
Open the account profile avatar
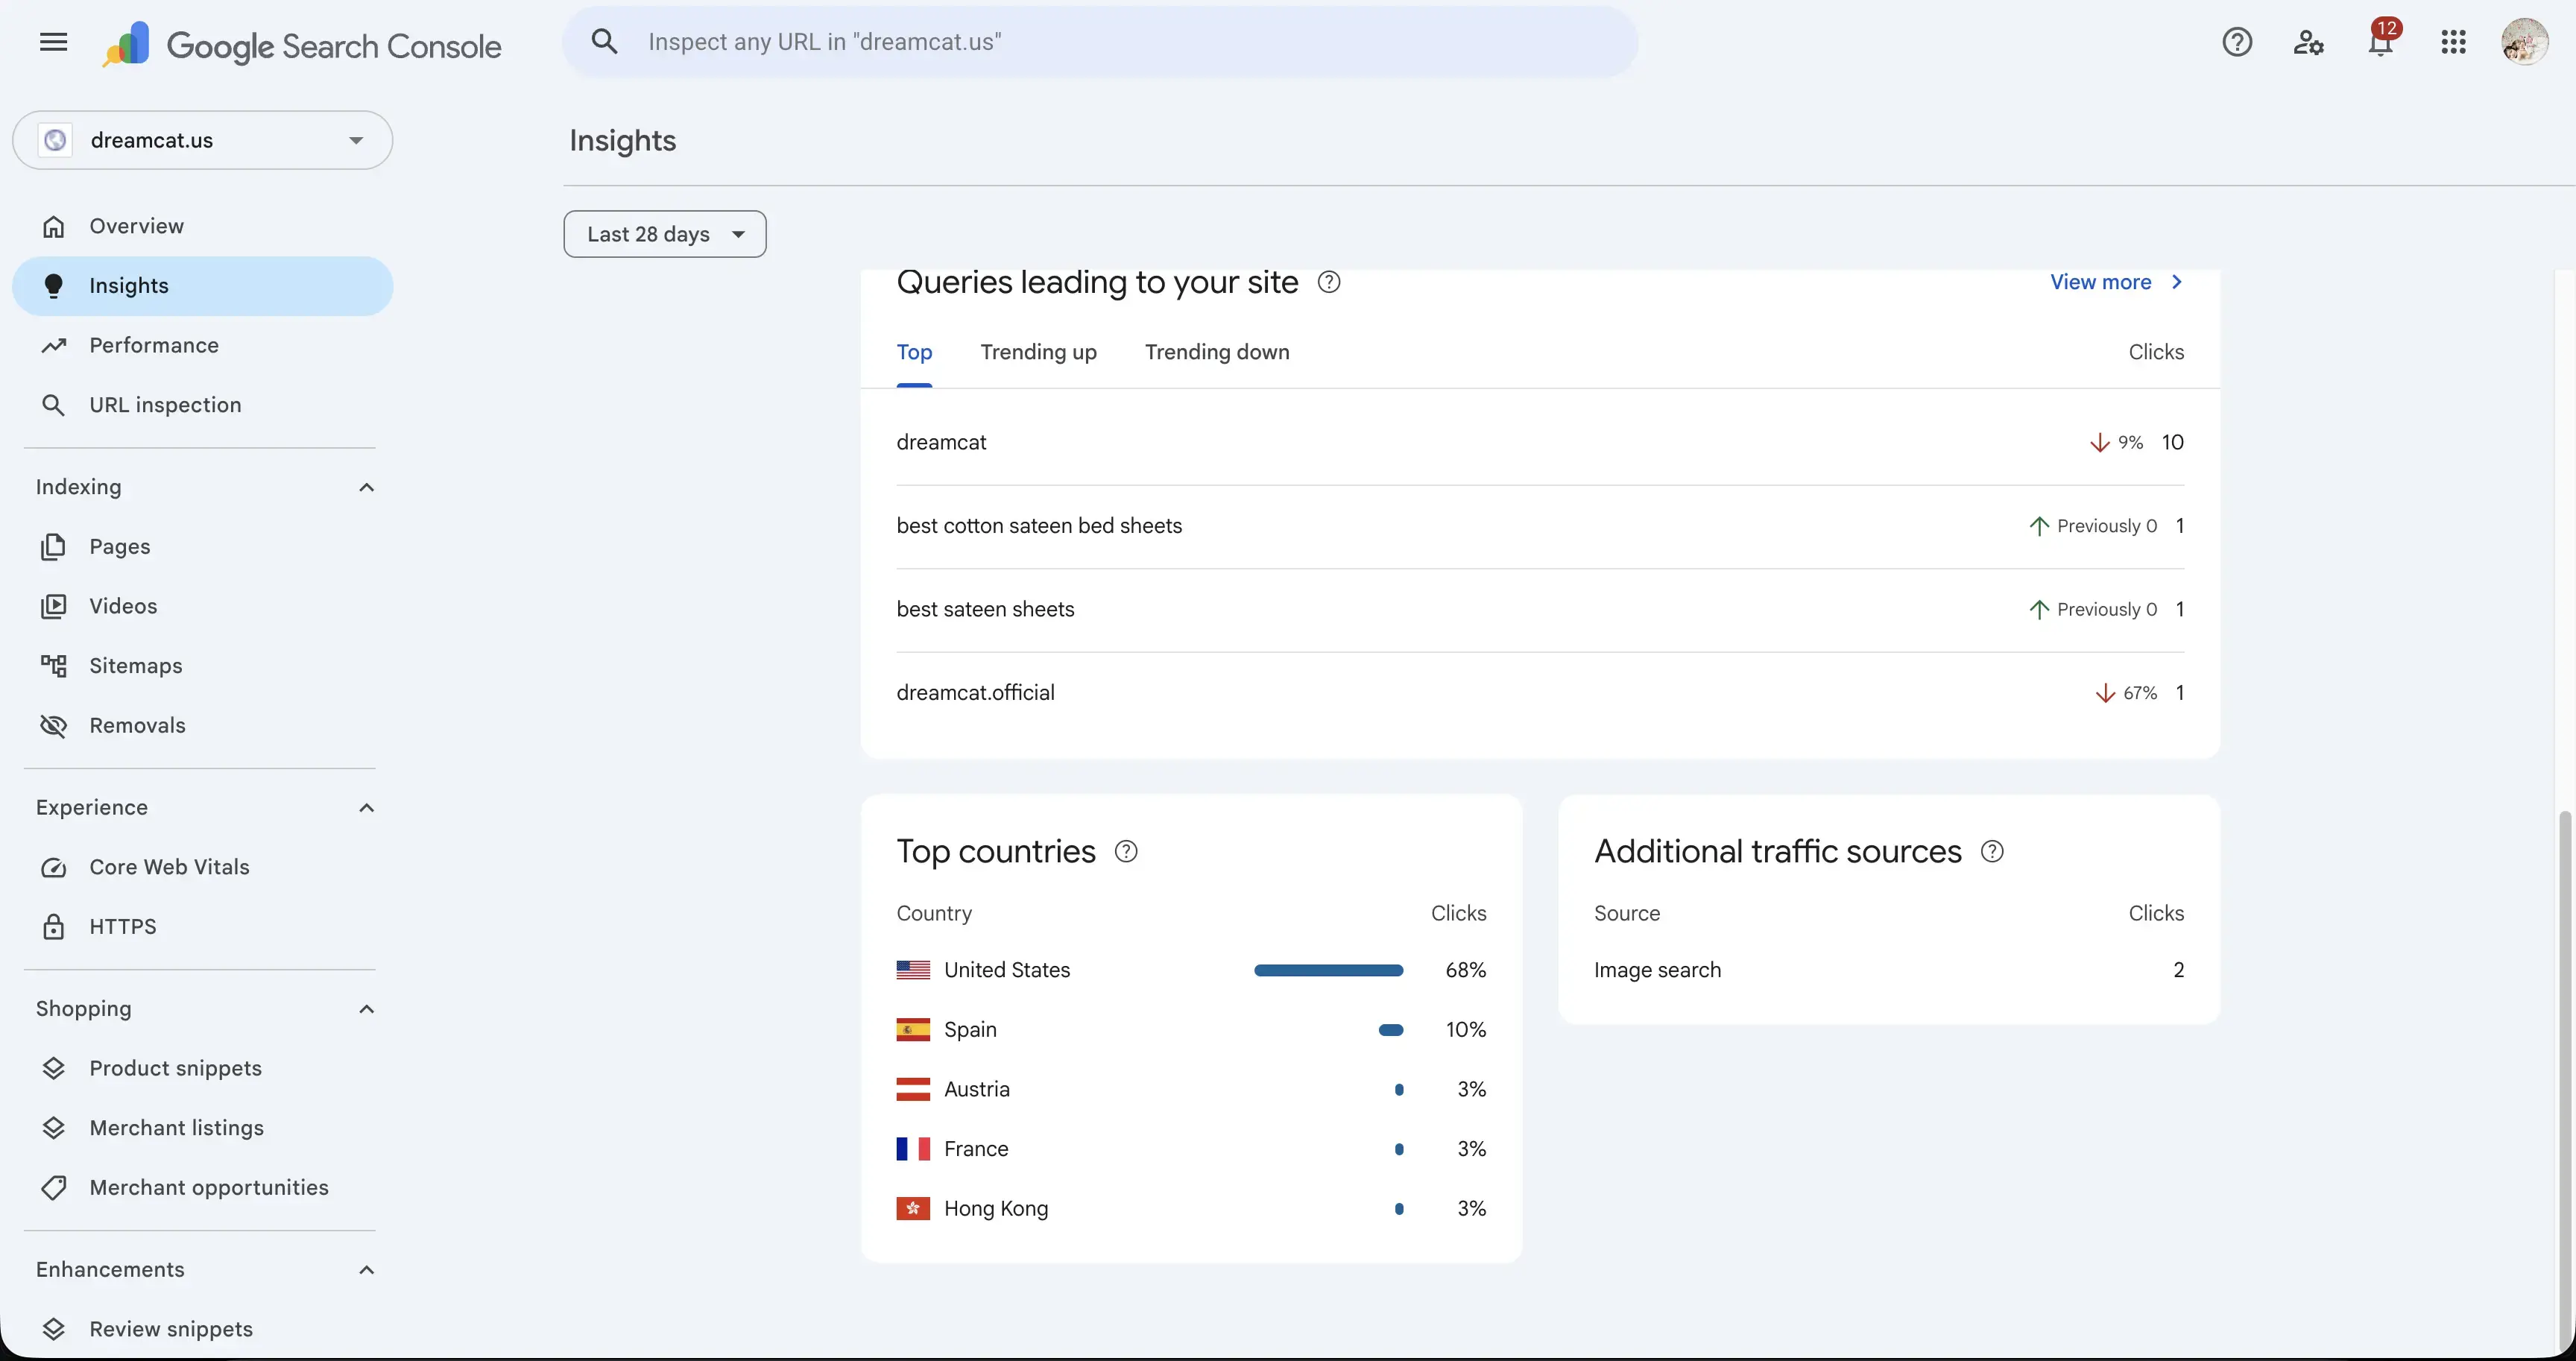pos(2525,42)
